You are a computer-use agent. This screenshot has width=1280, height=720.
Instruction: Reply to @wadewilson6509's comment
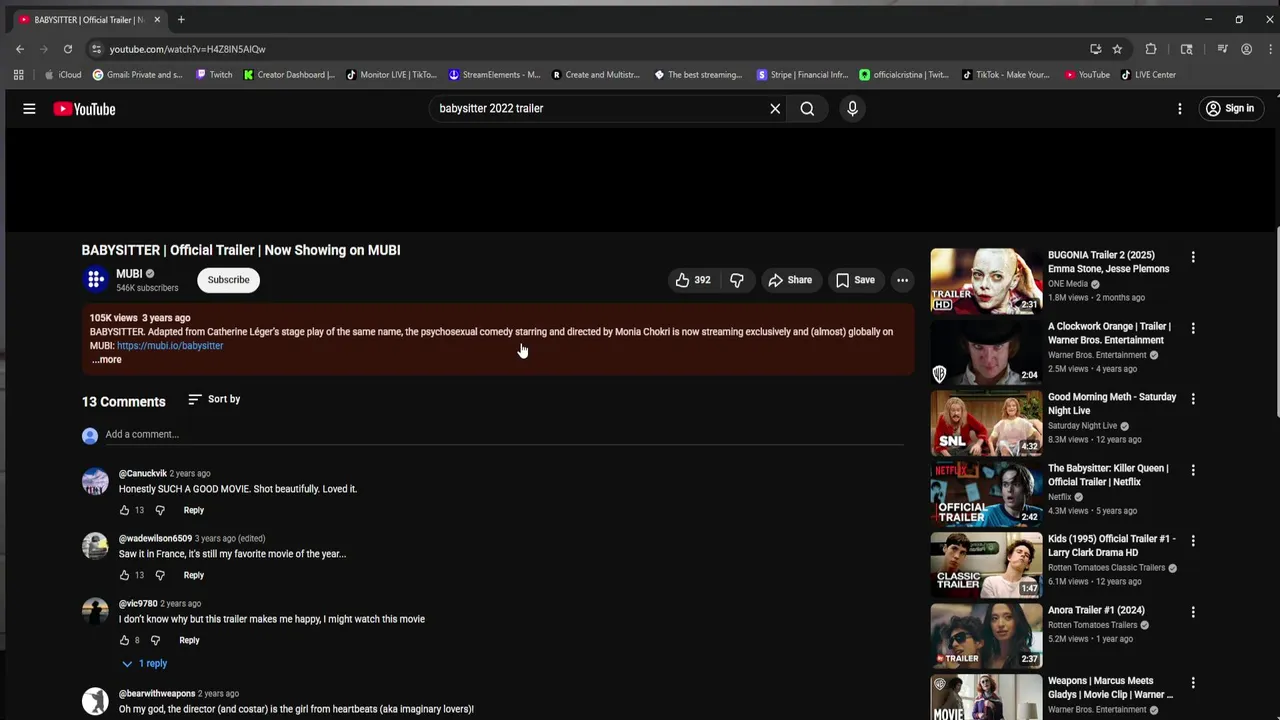point(193,575)
